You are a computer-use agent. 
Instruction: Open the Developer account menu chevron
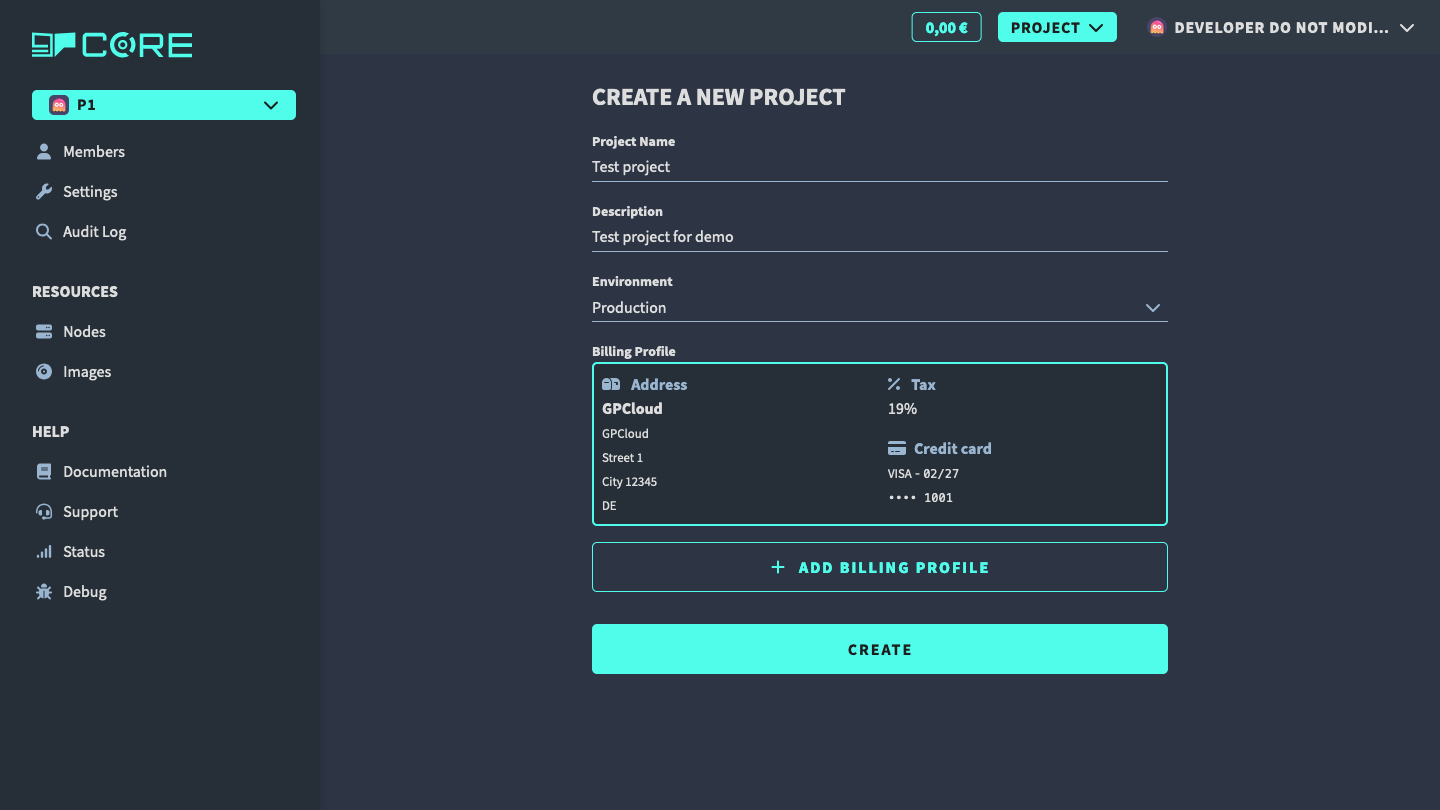pyautogui.click(x=1407, y=28)
